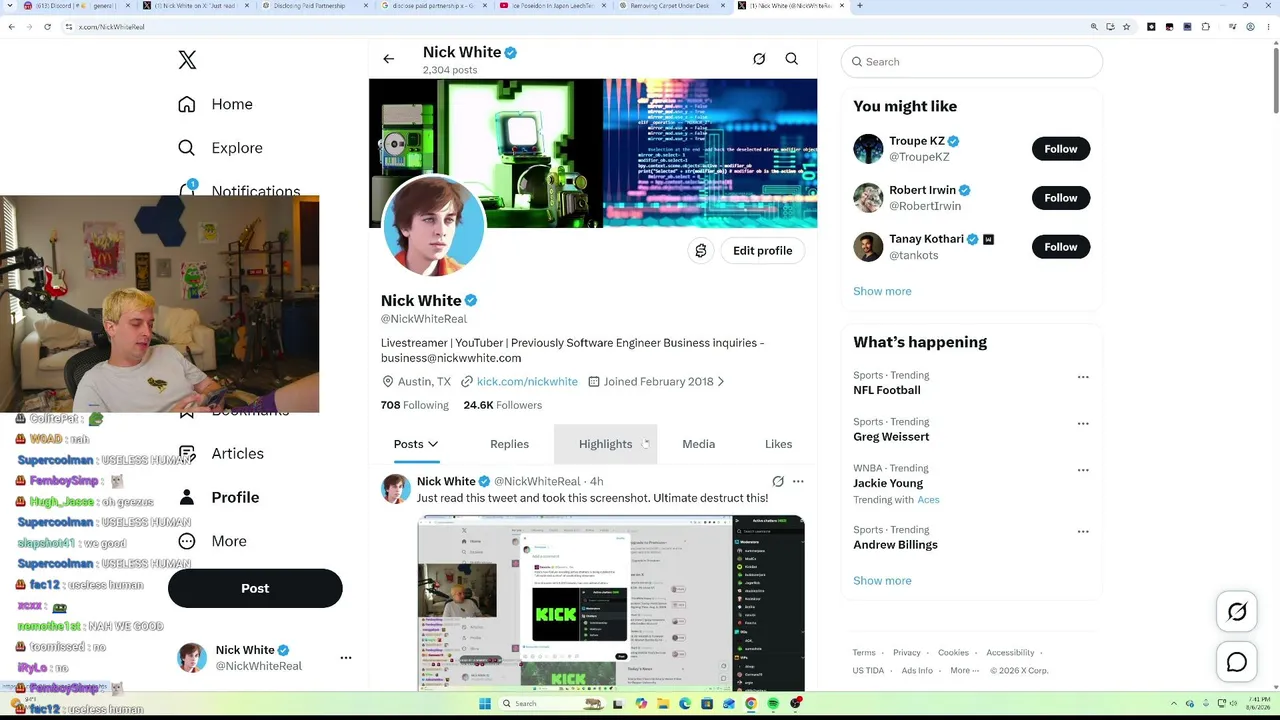Open Troupe KZ's profile avatar
The height and width of the screenshot is (720, 1280).
[868, 149]
